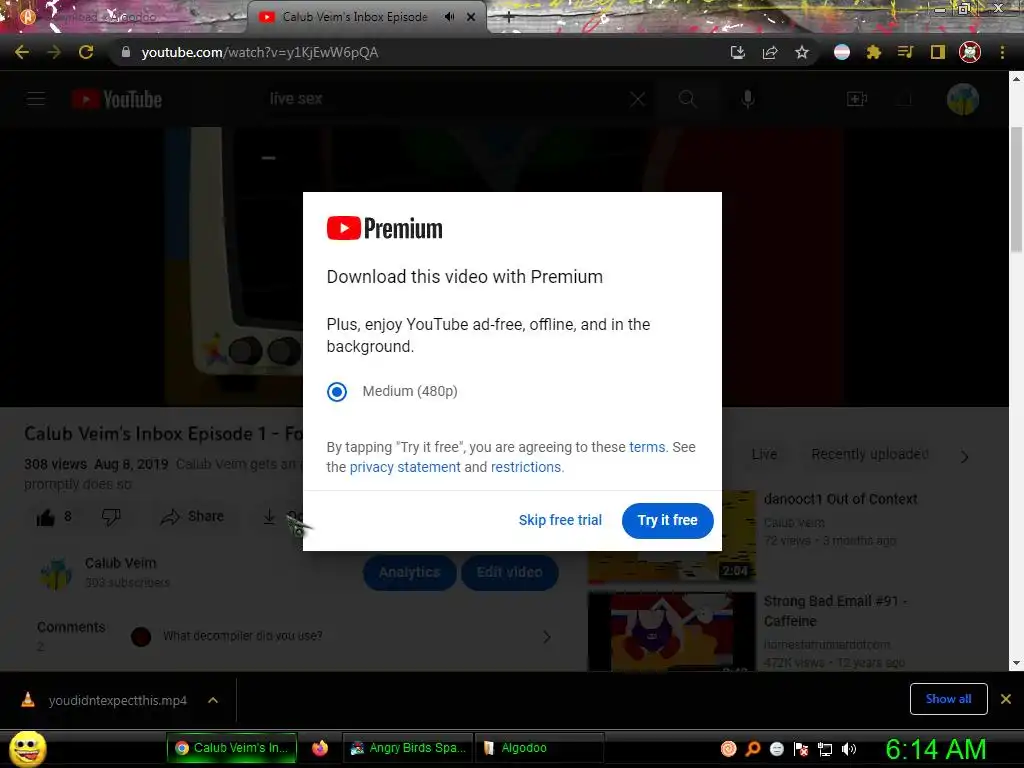Click the Share button under video

coord(192,517)
